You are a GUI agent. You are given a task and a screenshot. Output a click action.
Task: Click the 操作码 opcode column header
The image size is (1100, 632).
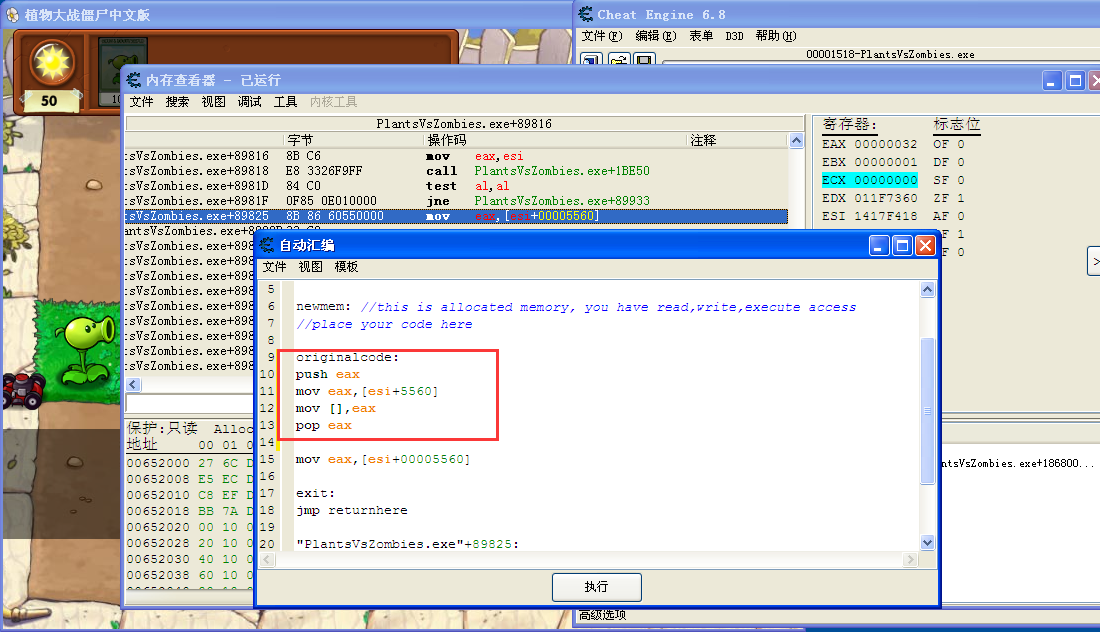tap(554, 140)
